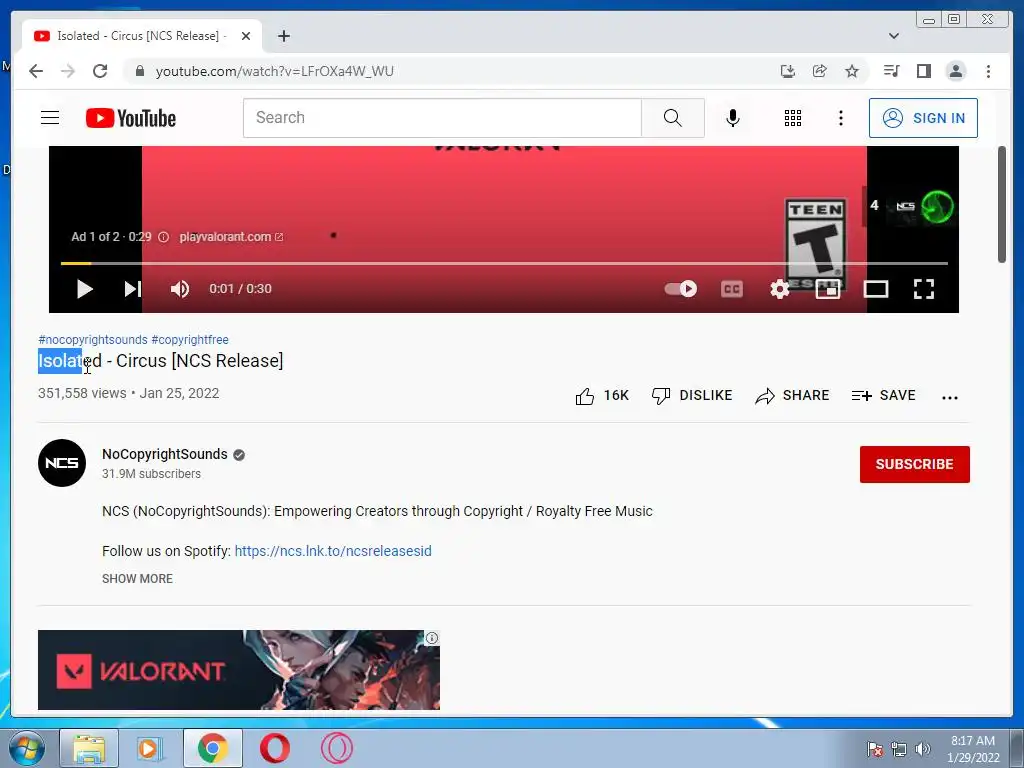
Task: Click the page vertical scrollbar
Action: click(1002, 205)
